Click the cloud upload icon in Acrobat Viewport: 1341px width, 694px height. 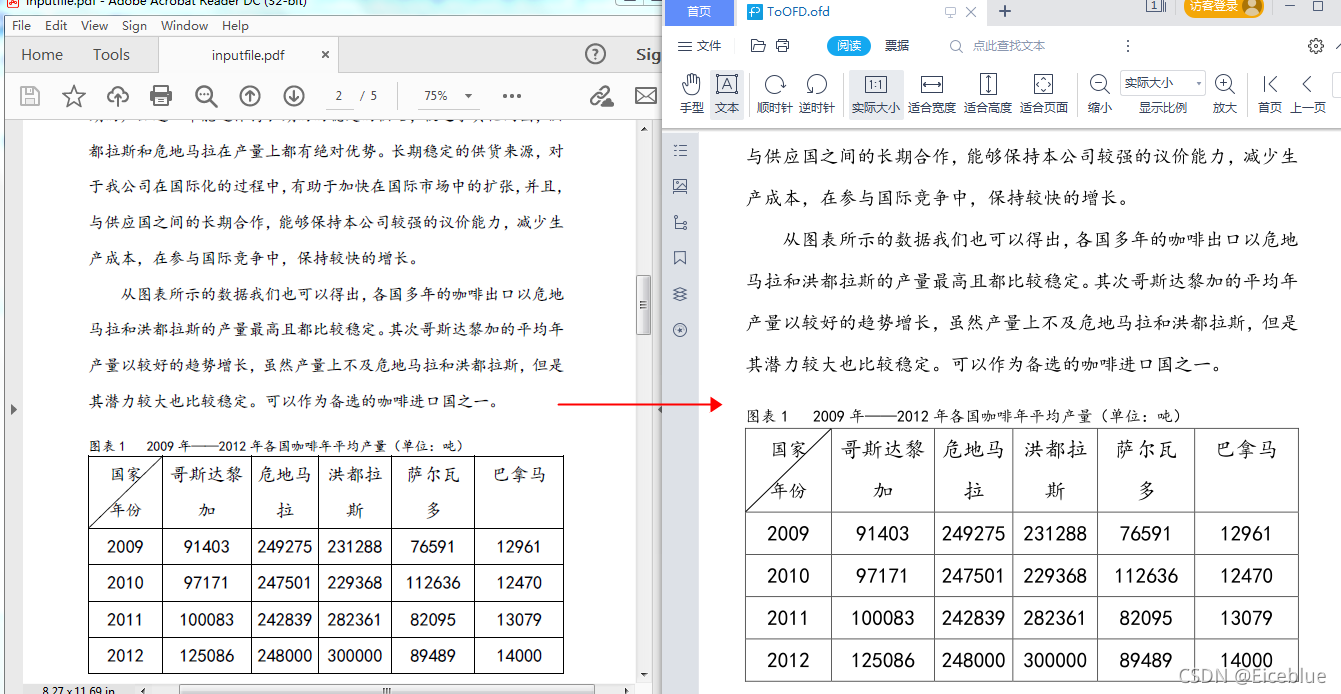click(x=118, y=96)
